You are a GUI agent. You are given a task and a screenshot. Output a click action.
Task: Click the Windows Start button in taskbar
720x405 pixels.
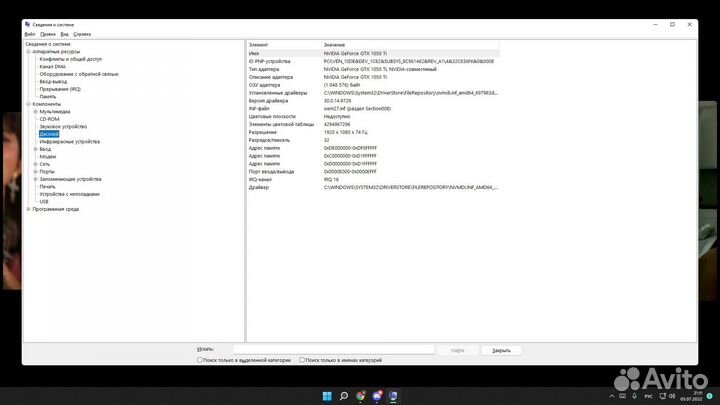click(327, 397)
